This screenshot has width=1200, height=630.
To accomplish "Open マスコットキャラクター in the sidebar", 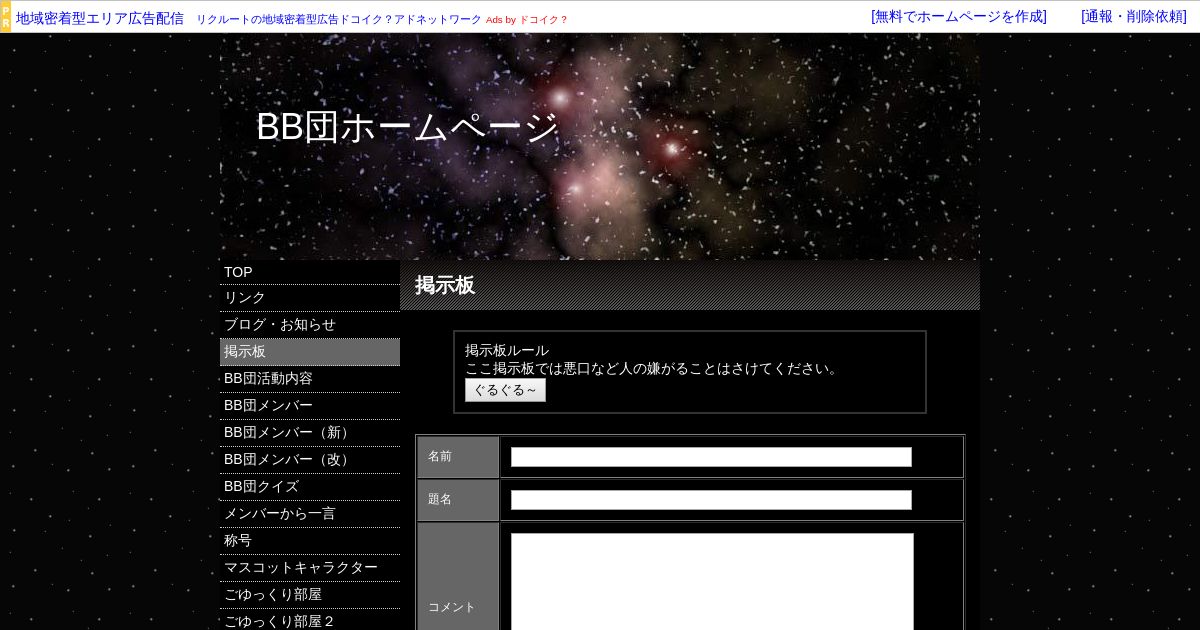I will [x=310, y=568].
